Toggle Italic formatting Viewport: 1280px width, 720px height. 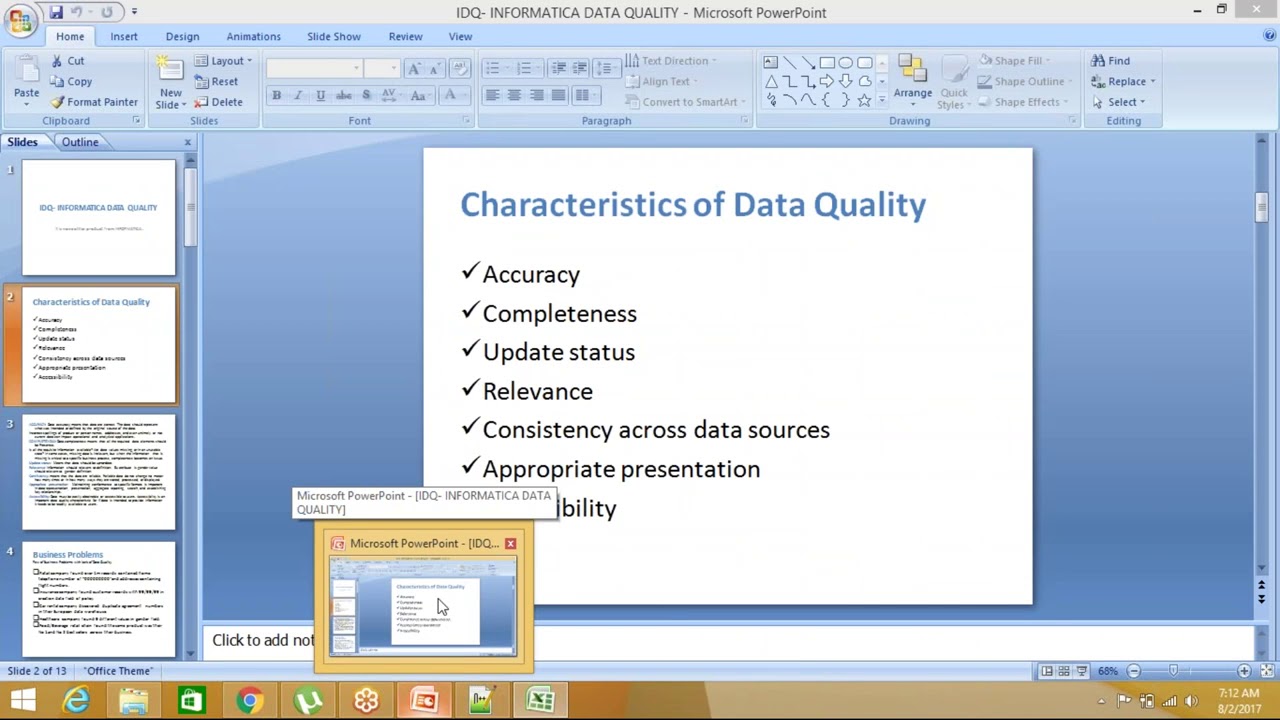[x=298, y=95]
